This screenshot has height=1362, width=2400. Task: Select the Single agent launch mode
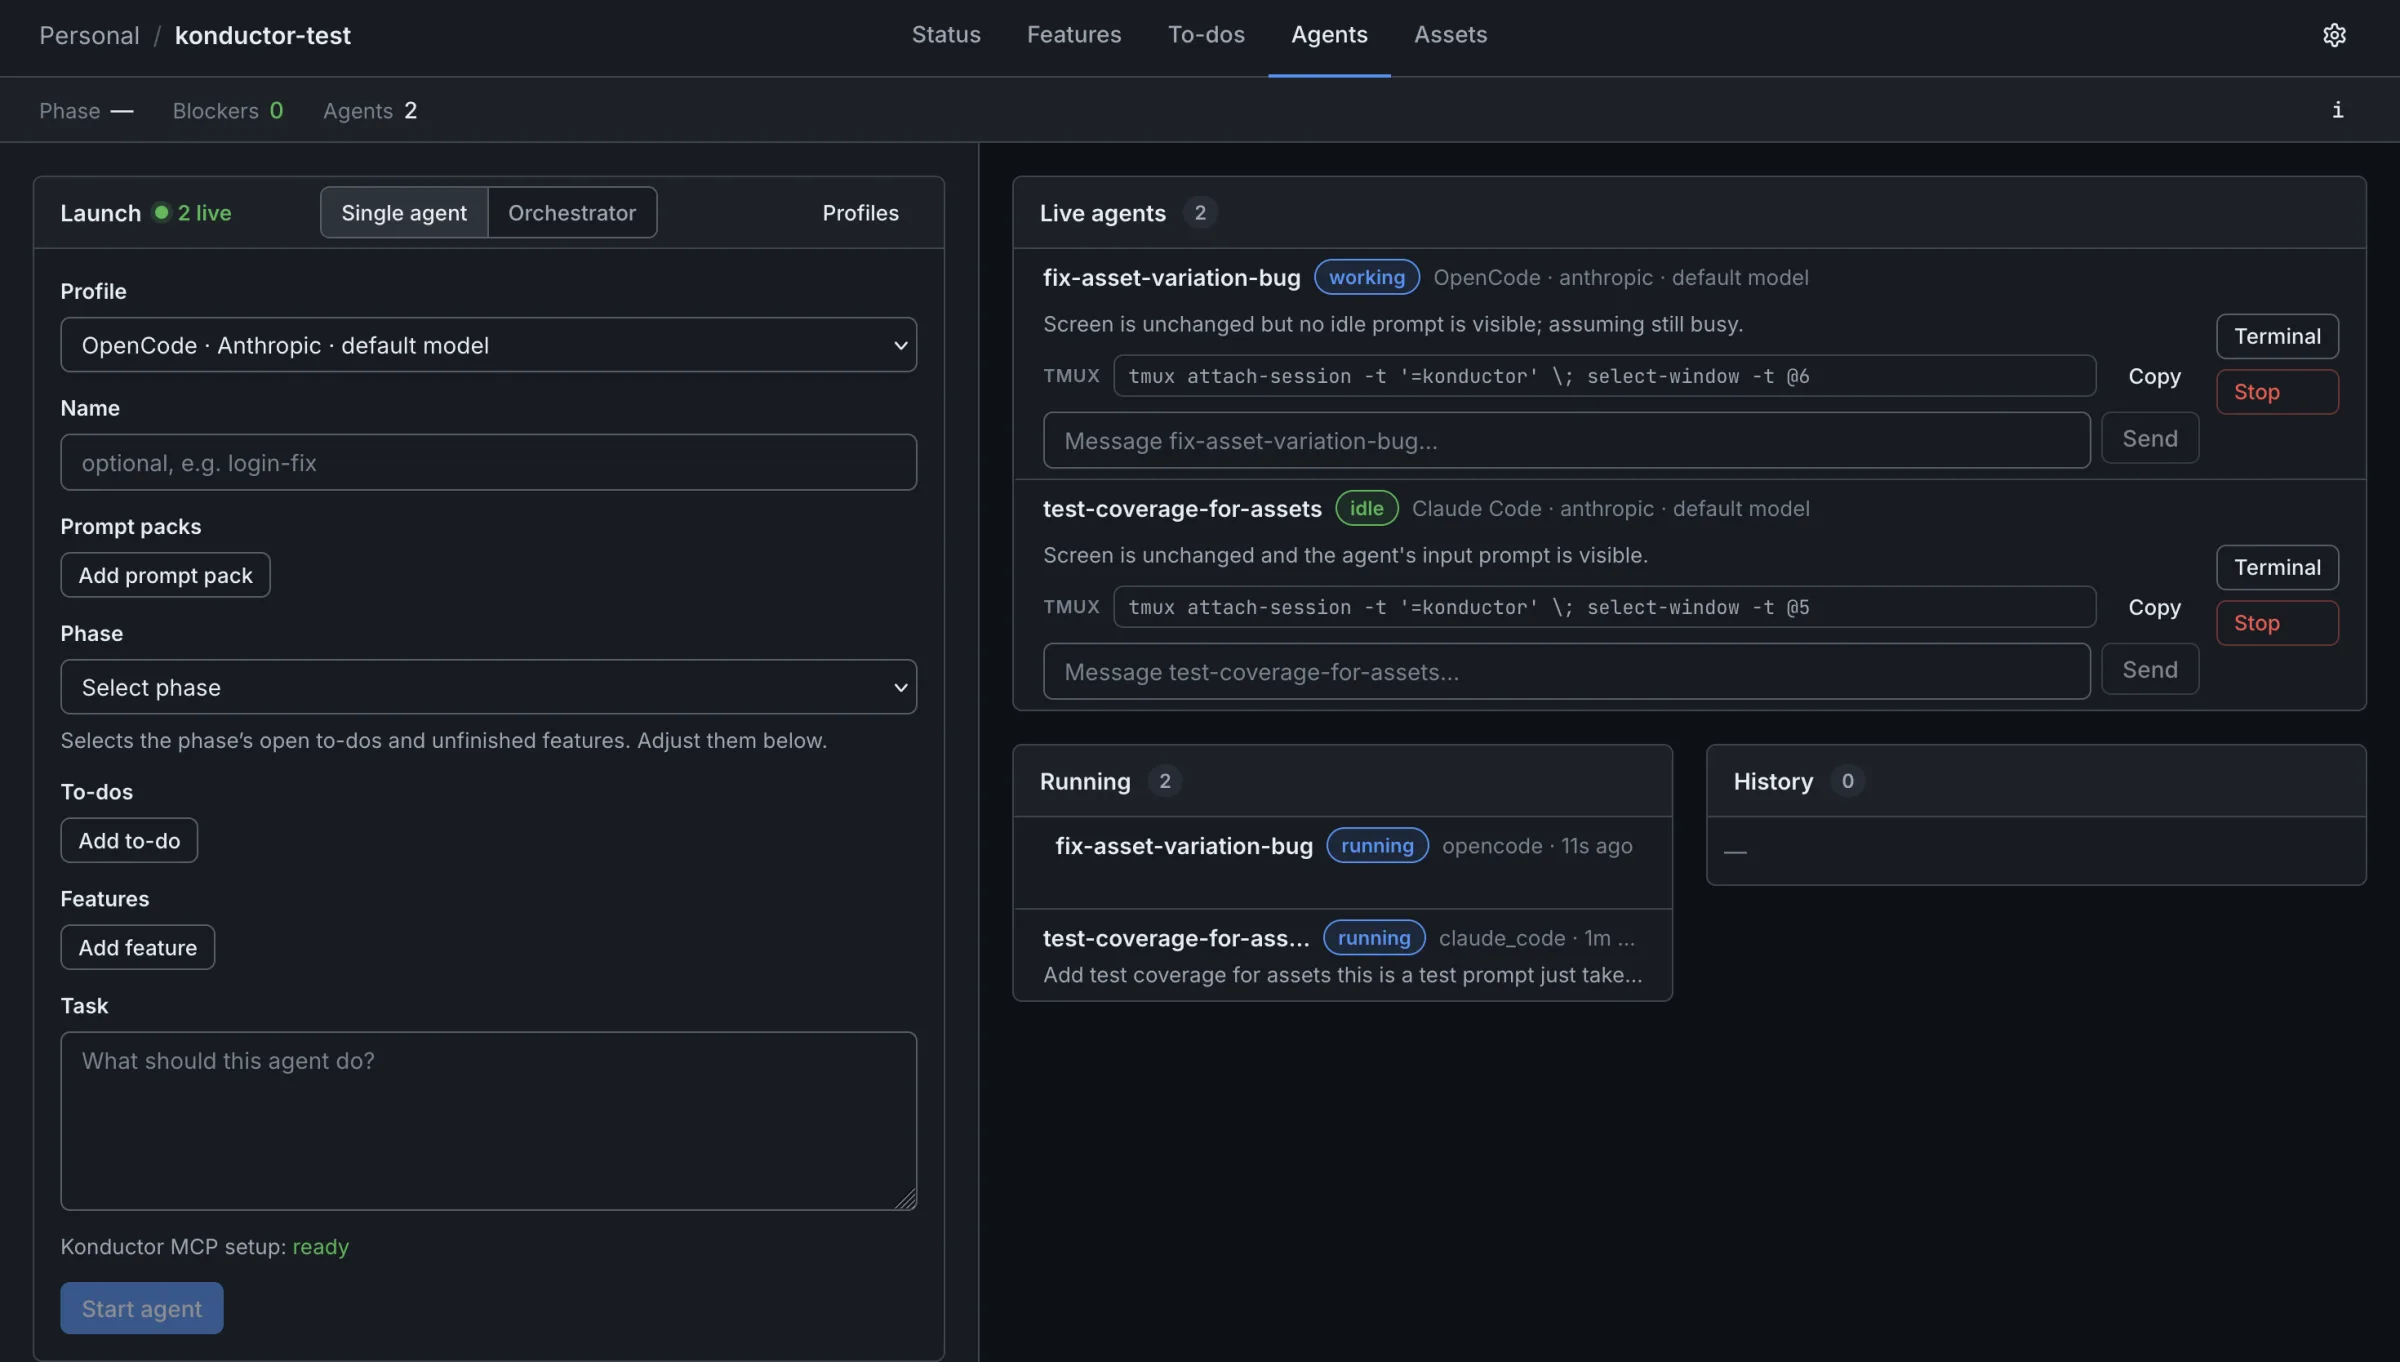(x=404, y=212)
